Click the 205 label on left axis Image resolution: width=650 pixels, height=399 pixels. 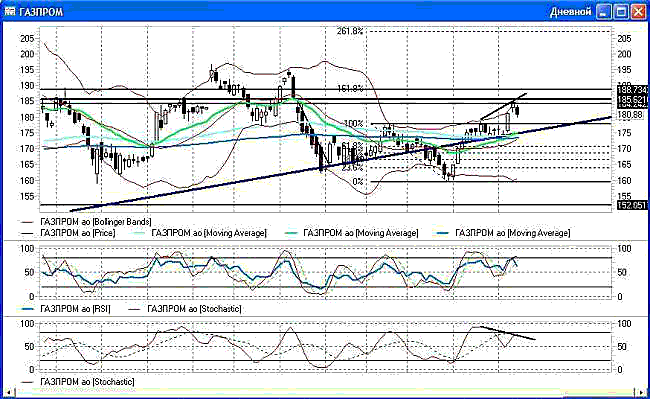[x=27, y=39]
